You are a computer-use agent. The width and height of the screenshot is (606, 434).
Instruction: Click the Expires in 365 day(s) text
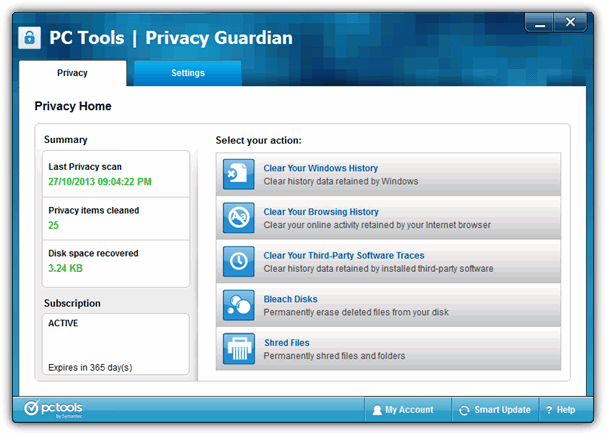90,368
